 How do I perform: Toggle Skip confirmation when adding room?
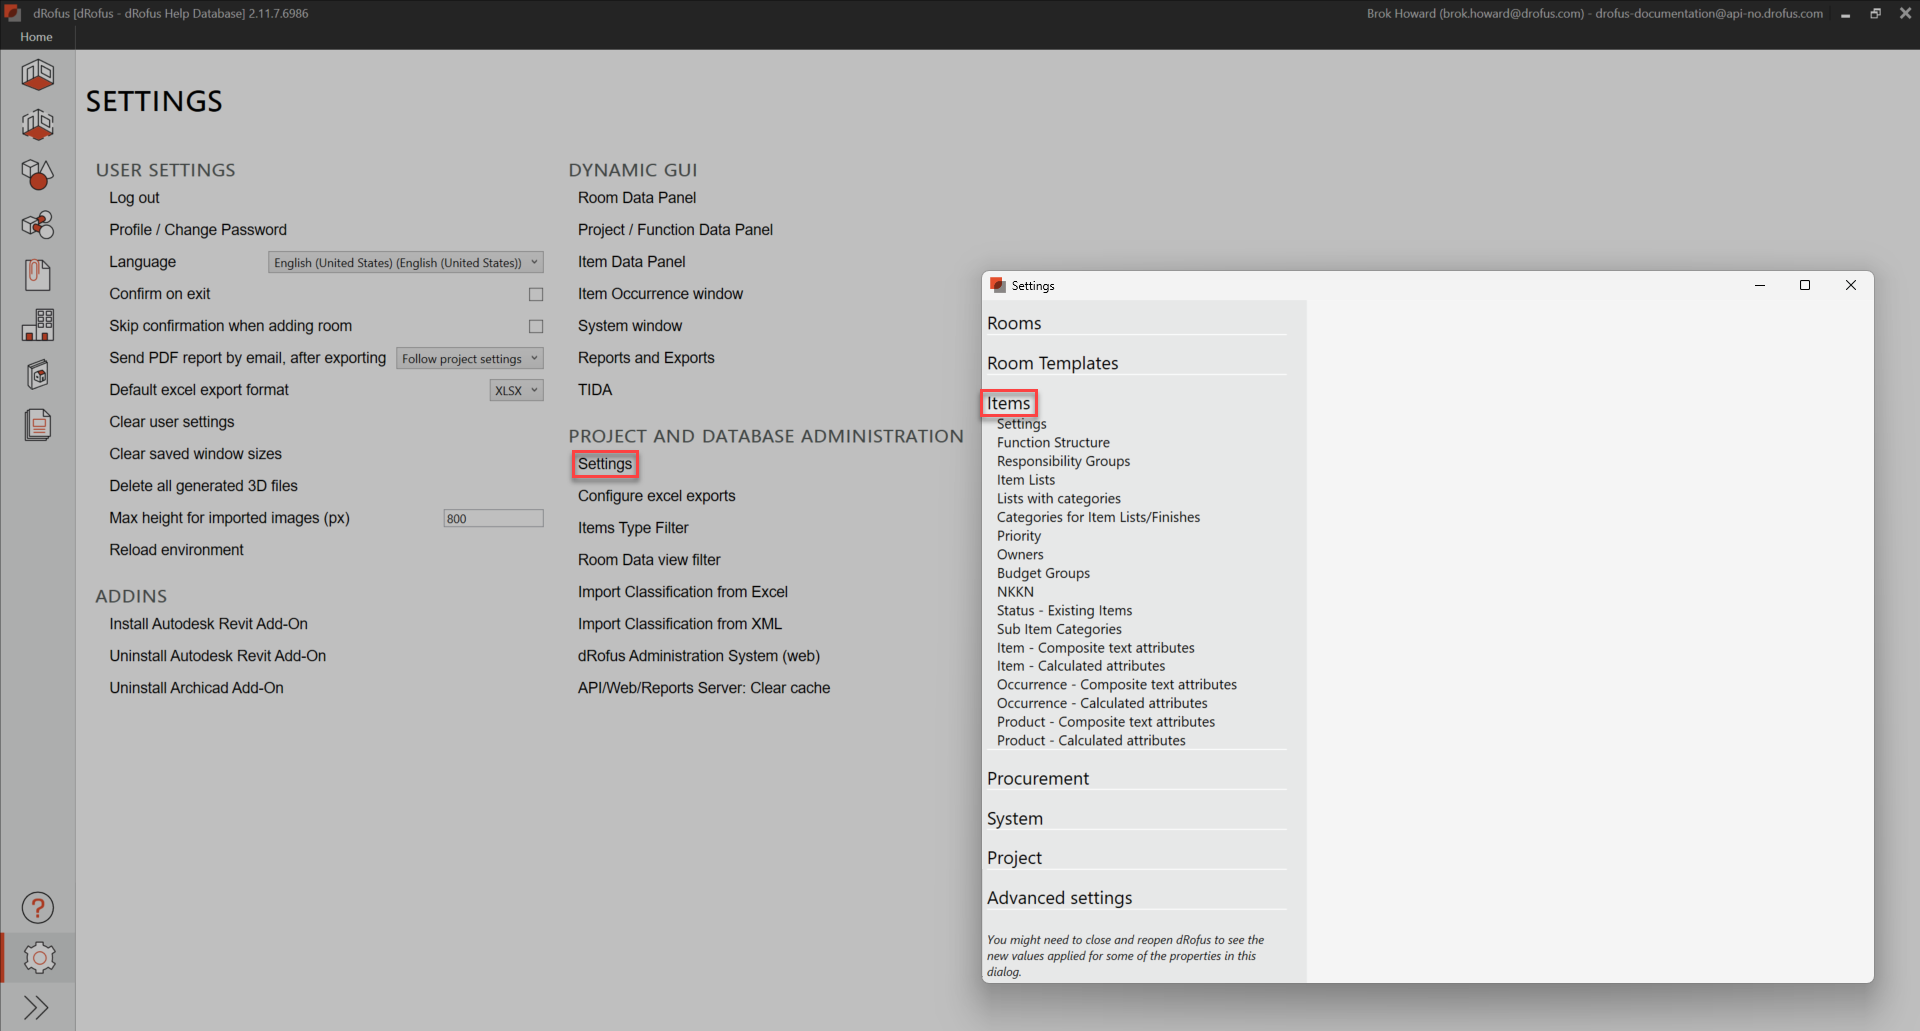(x=536, y=326)
